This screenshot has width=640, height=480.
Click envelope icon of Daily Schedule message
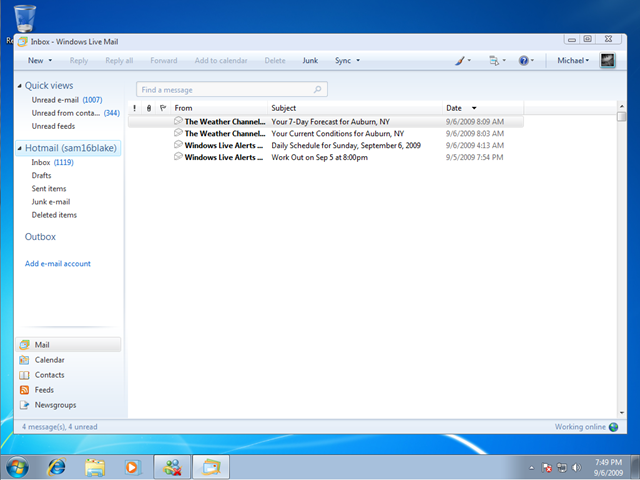click(x=178, y=144)
